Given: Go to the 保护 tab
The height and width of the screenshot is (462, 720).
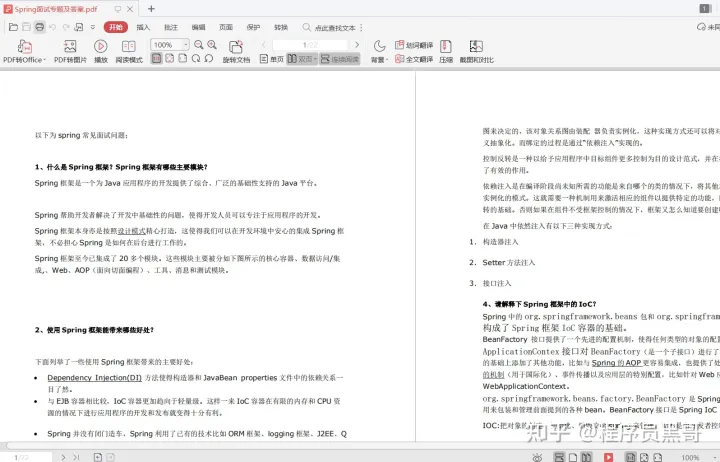Looking at the screenshot, I should pyautogui.click(x=253, y=28).
